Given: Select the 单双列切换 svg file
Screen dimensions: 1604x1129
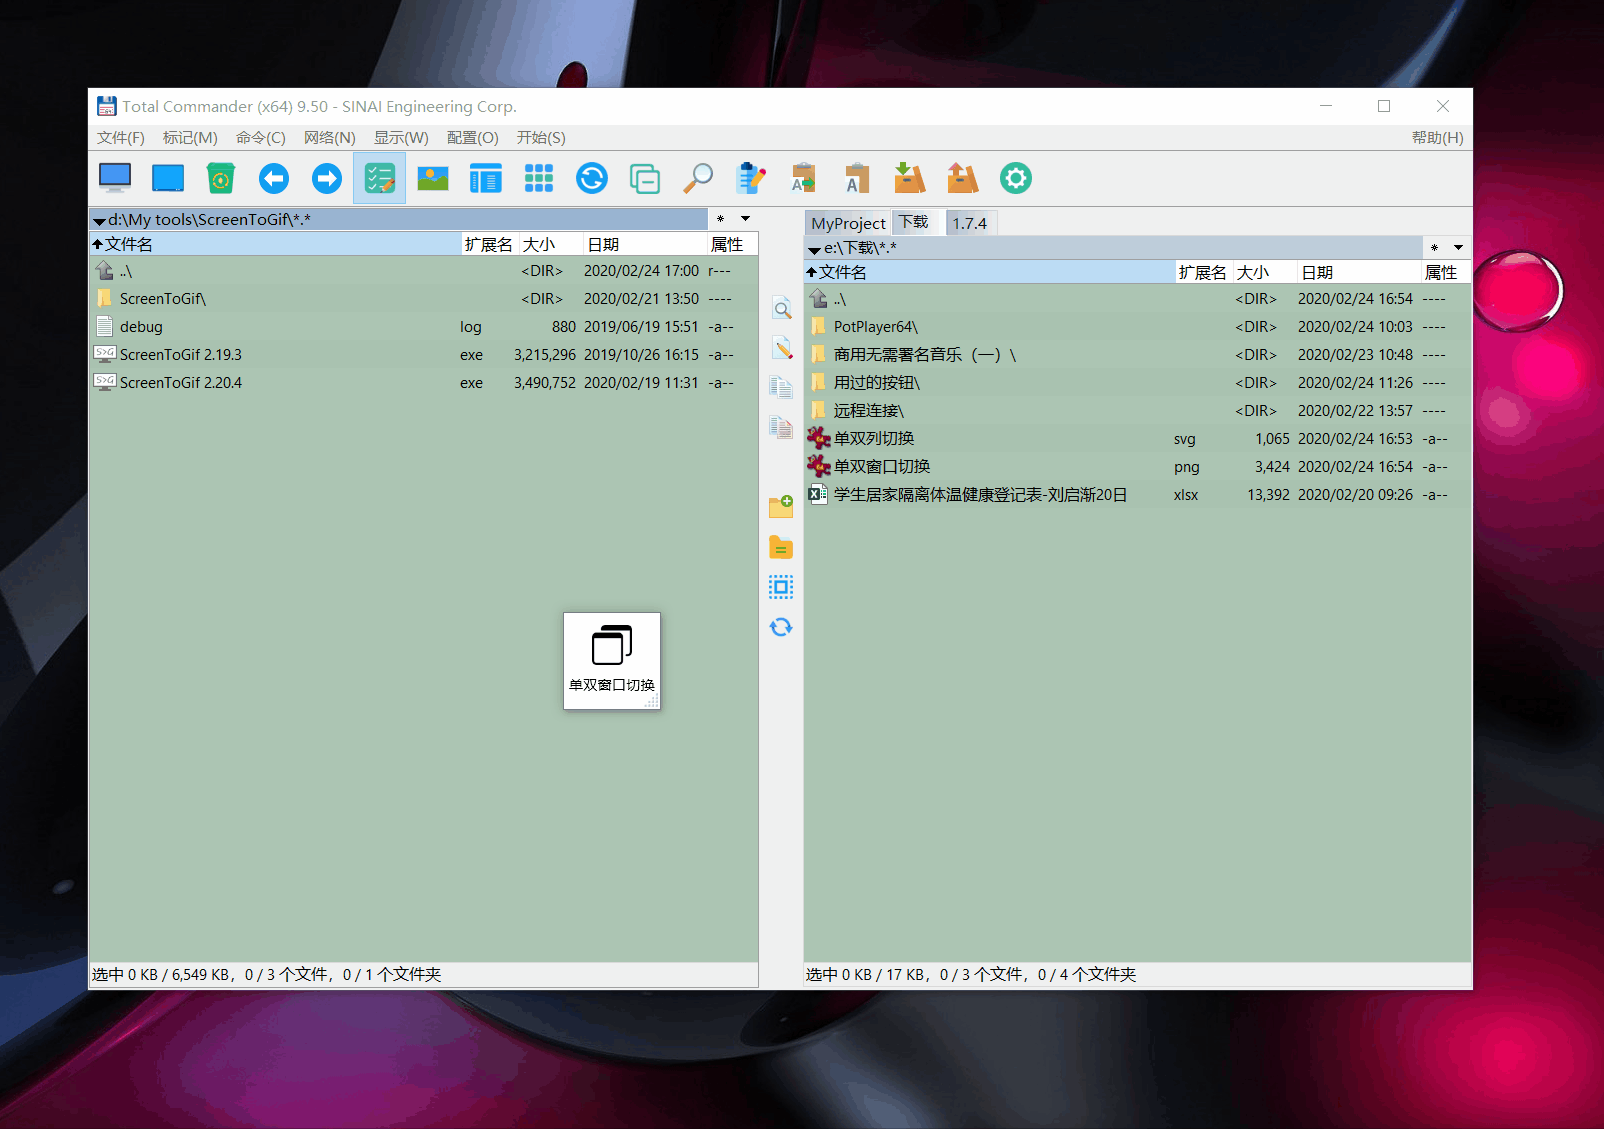Looking at the screenshot, I should click(x=1137, y=439).
